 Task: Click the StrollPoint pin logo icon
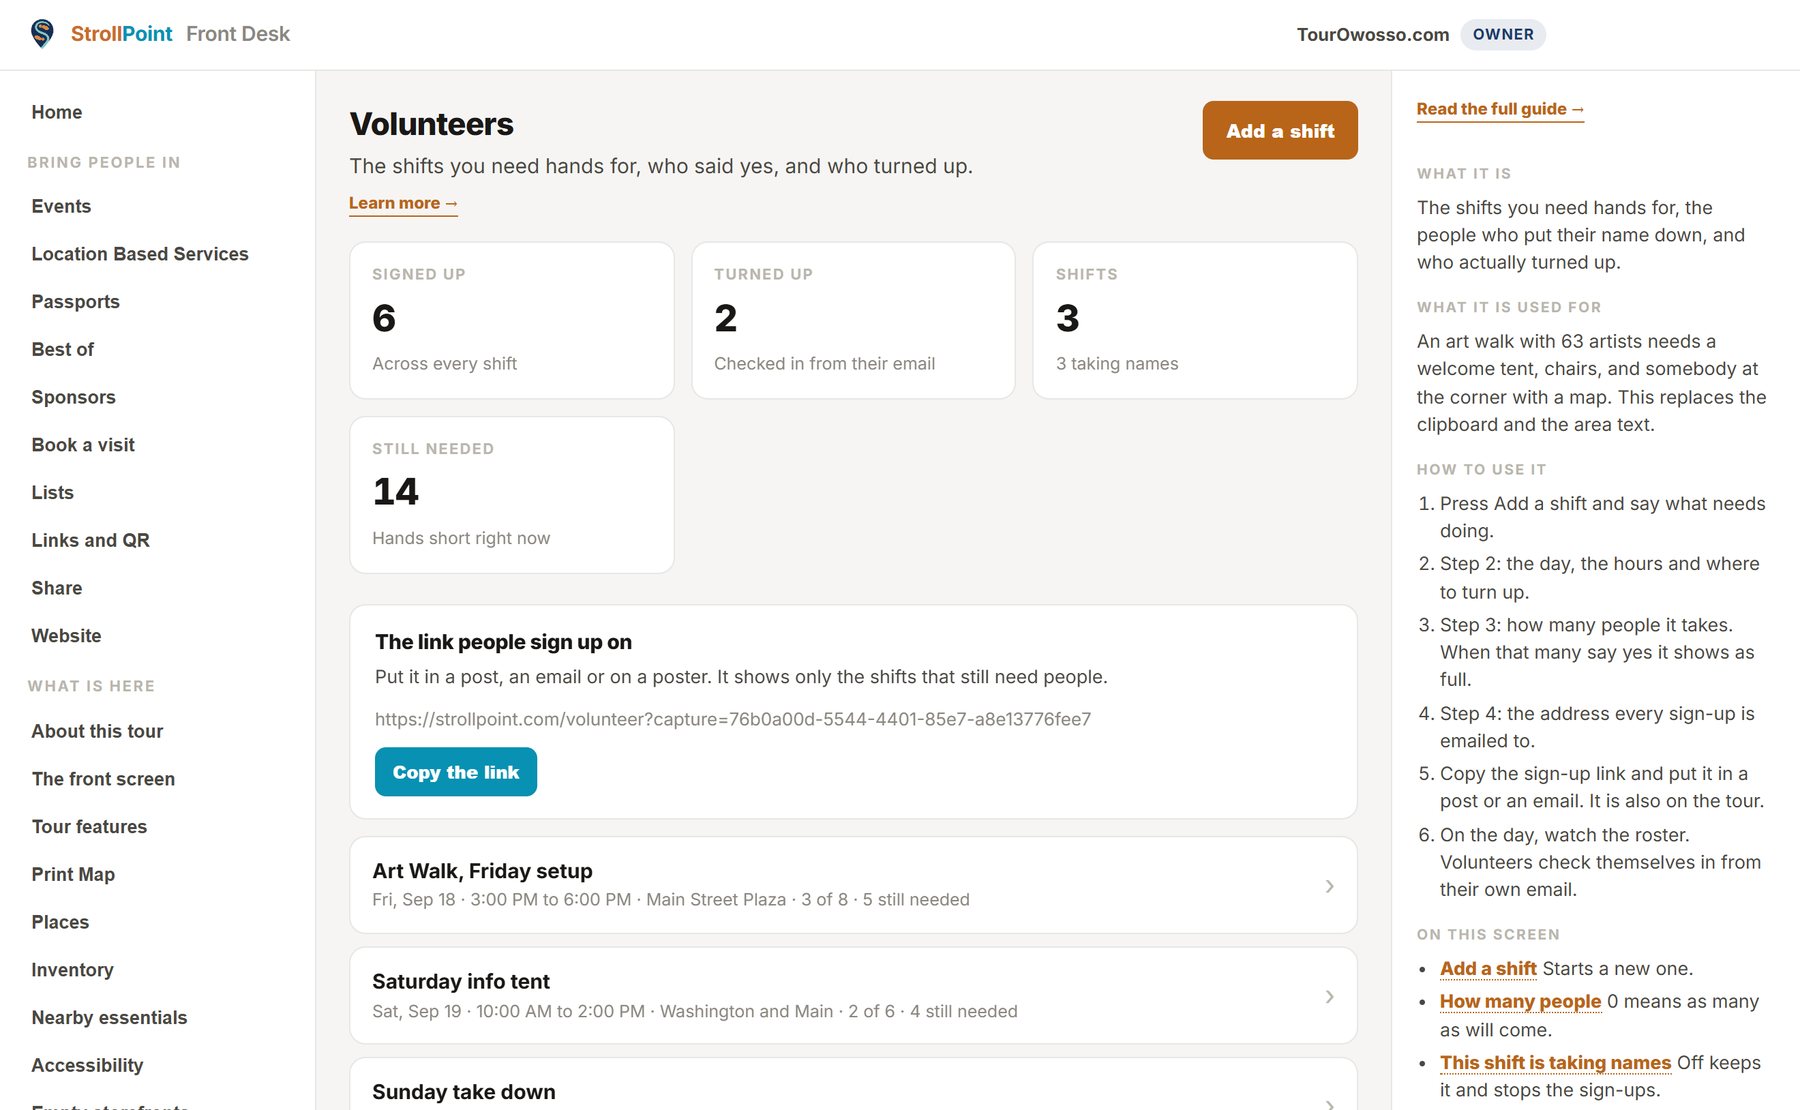42,34
